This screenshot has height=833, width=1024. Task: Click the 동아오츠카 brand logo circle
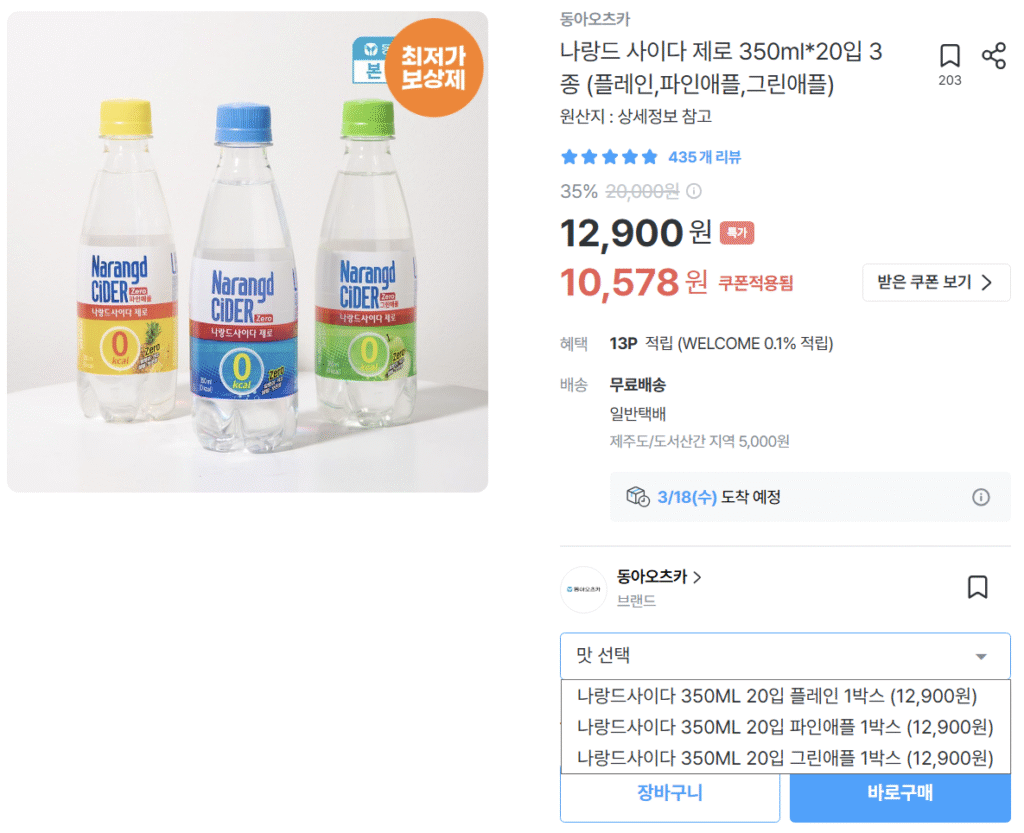[x=584, y=590]
